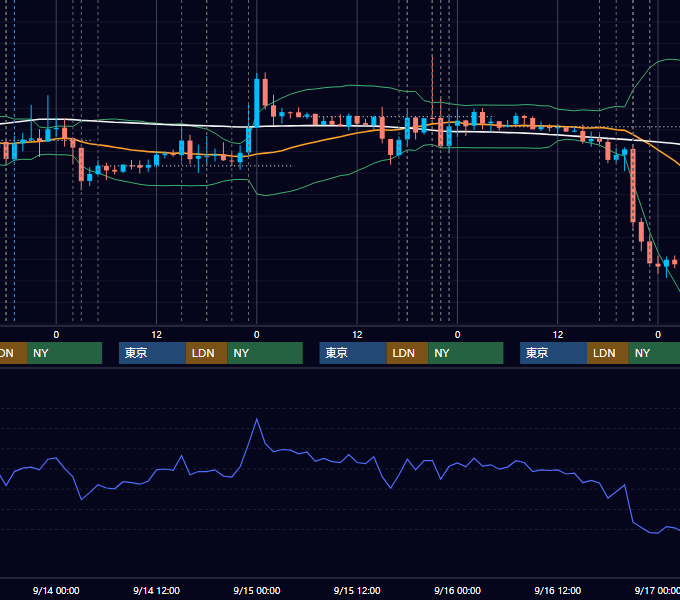The image size is (680, 600).
Task: Select the 東京 session block on 9/15
Action: pyautogui.click(x=353, y=353)
